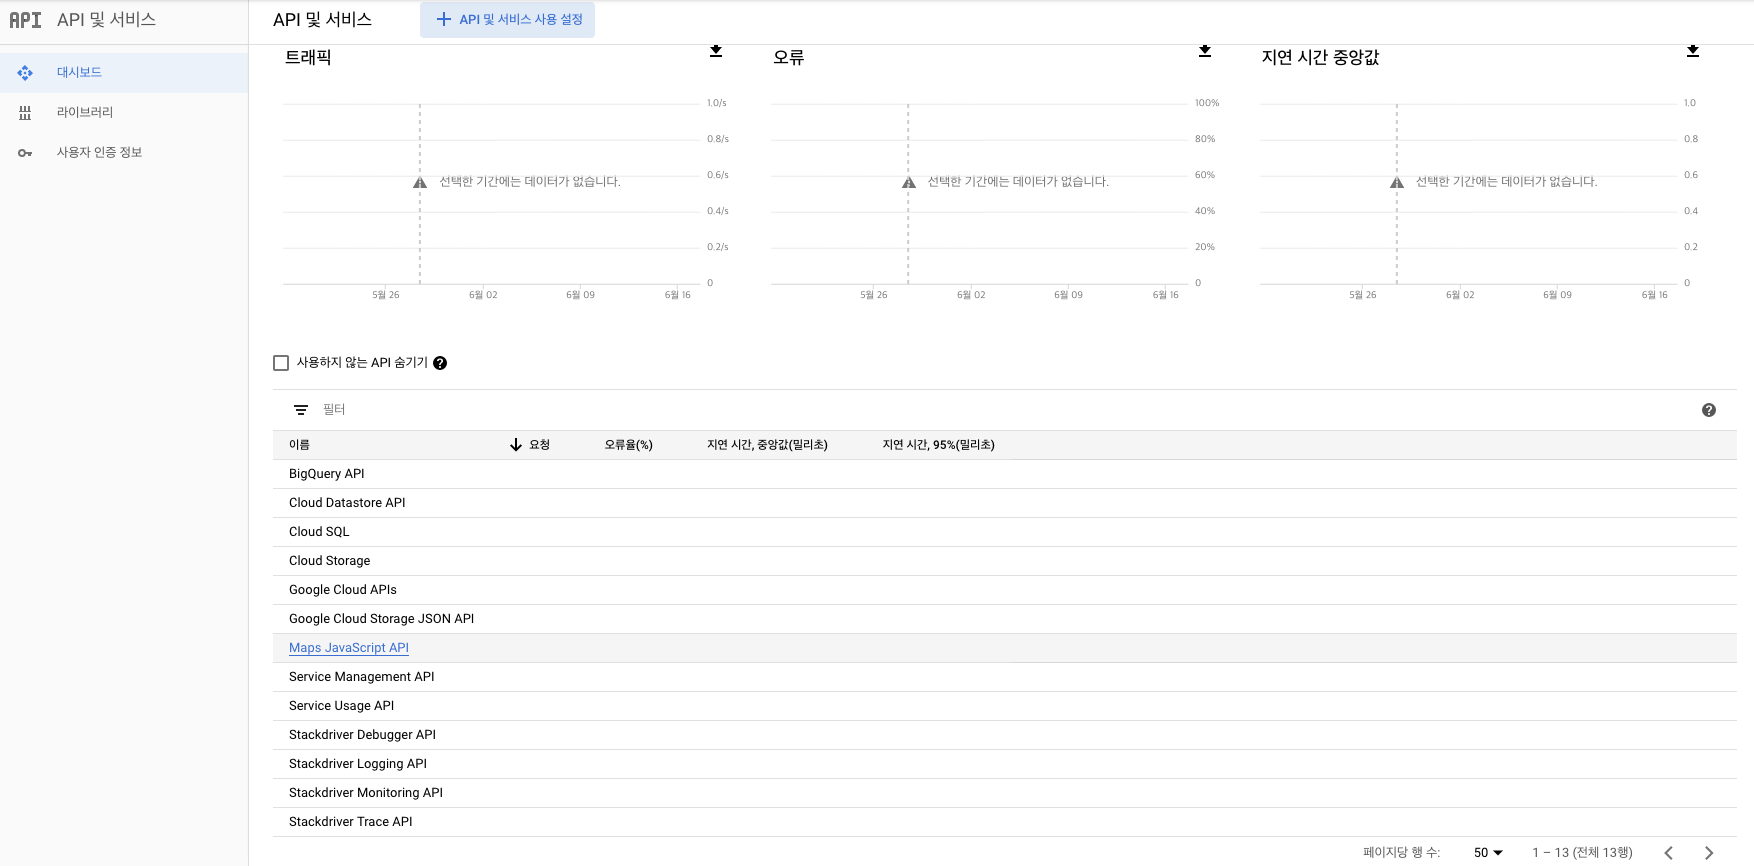Open the Service Management API row

(1004, 677)
